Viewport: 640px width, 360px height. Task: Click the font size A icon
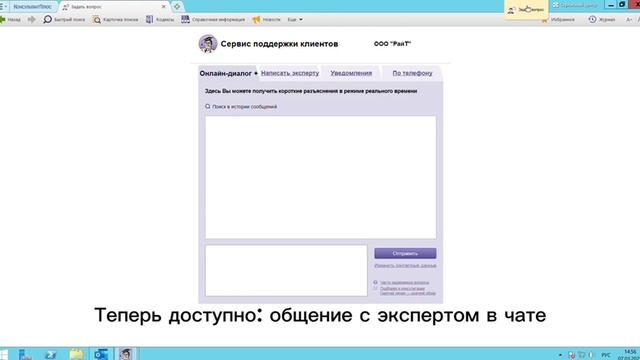pos(629,20)
